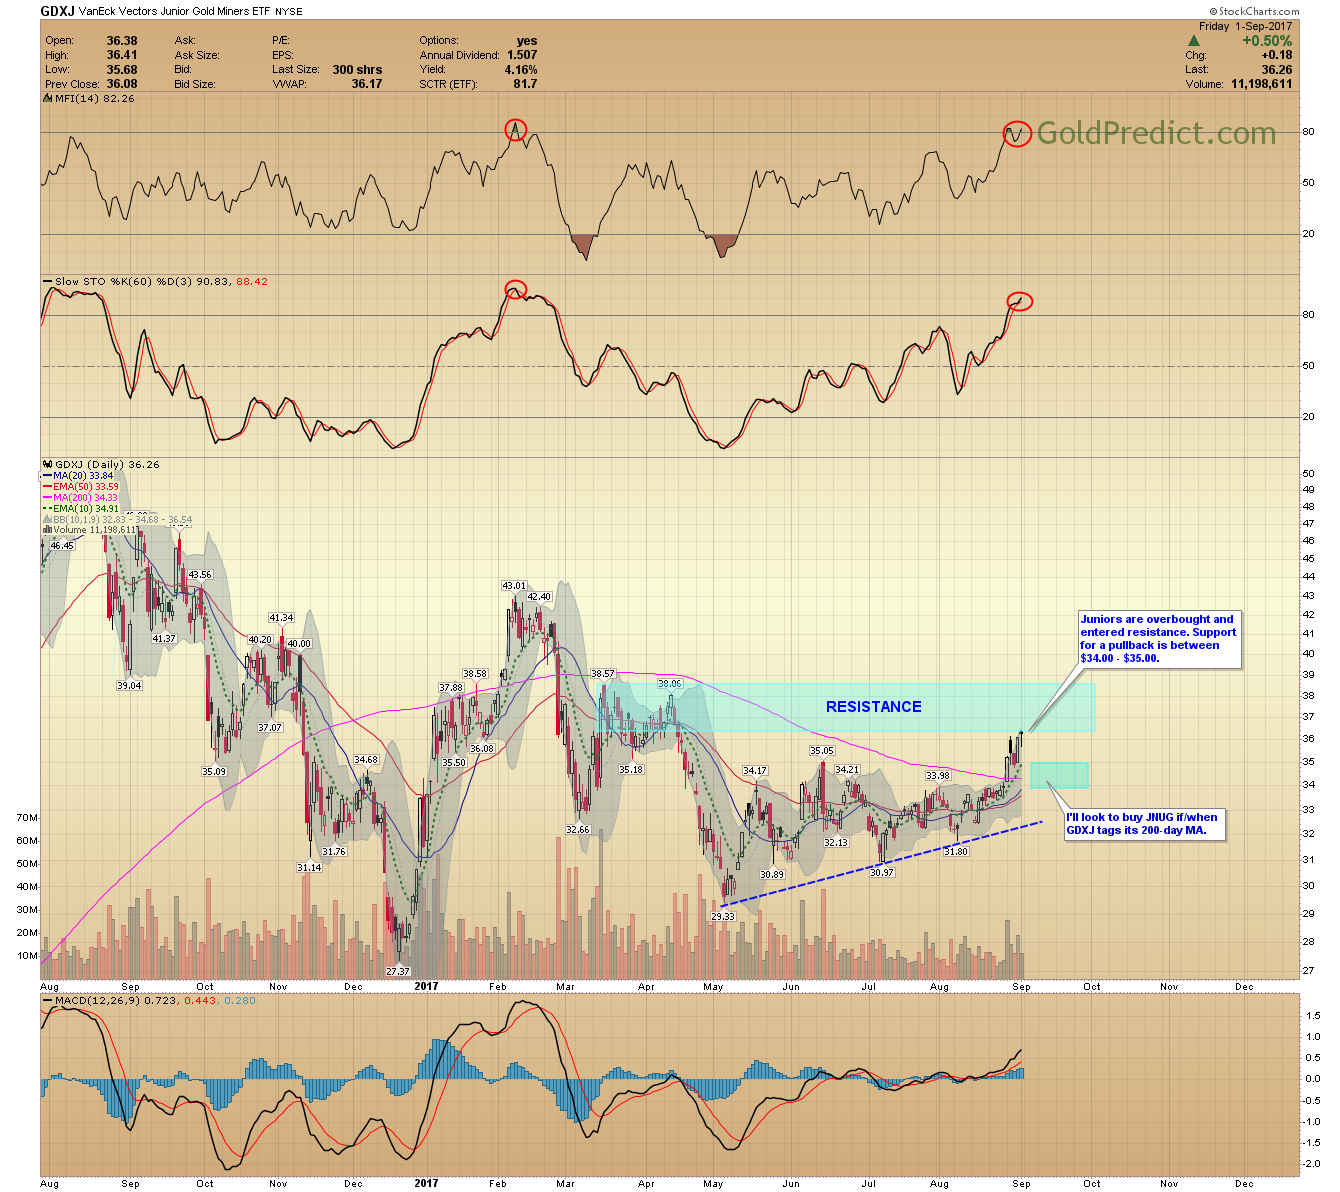This screenshot has width=1340, height=1192.
Task: Click the 'Friday 1-Sep-2017' date
Action: (1246, 27)
